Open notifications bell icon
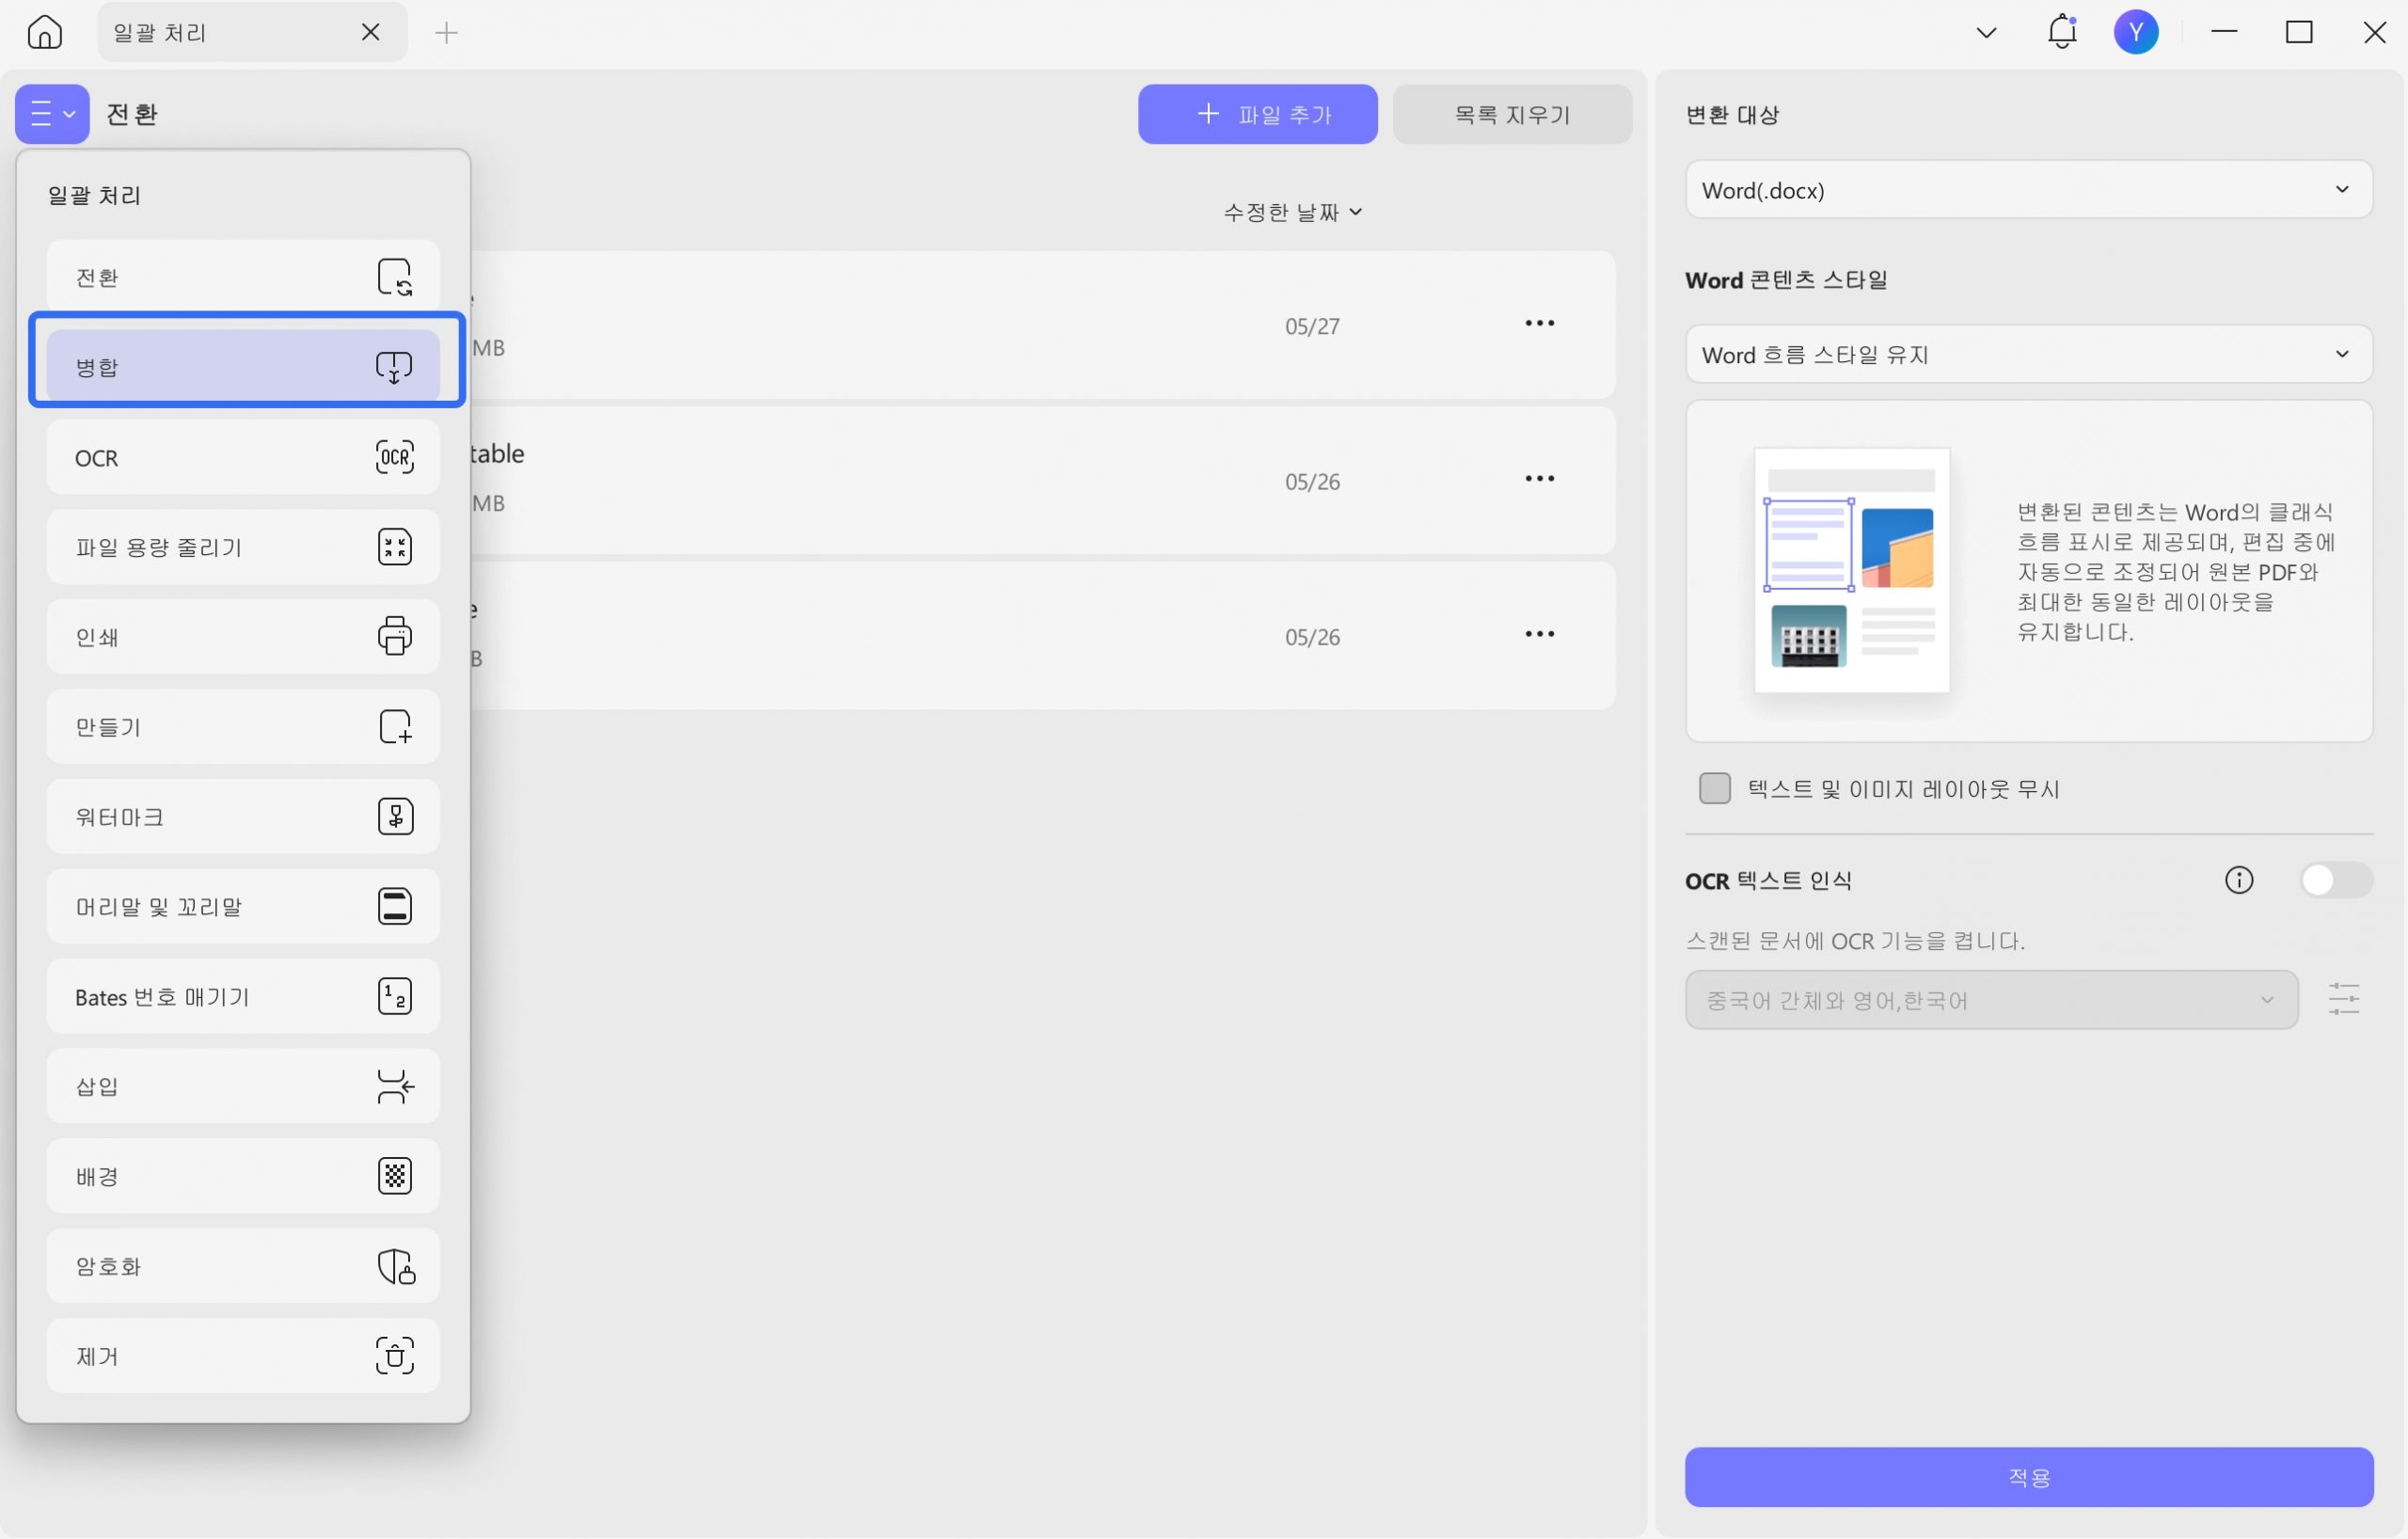This screenshot has width=2408, height=1539. tap(2062, 32)
